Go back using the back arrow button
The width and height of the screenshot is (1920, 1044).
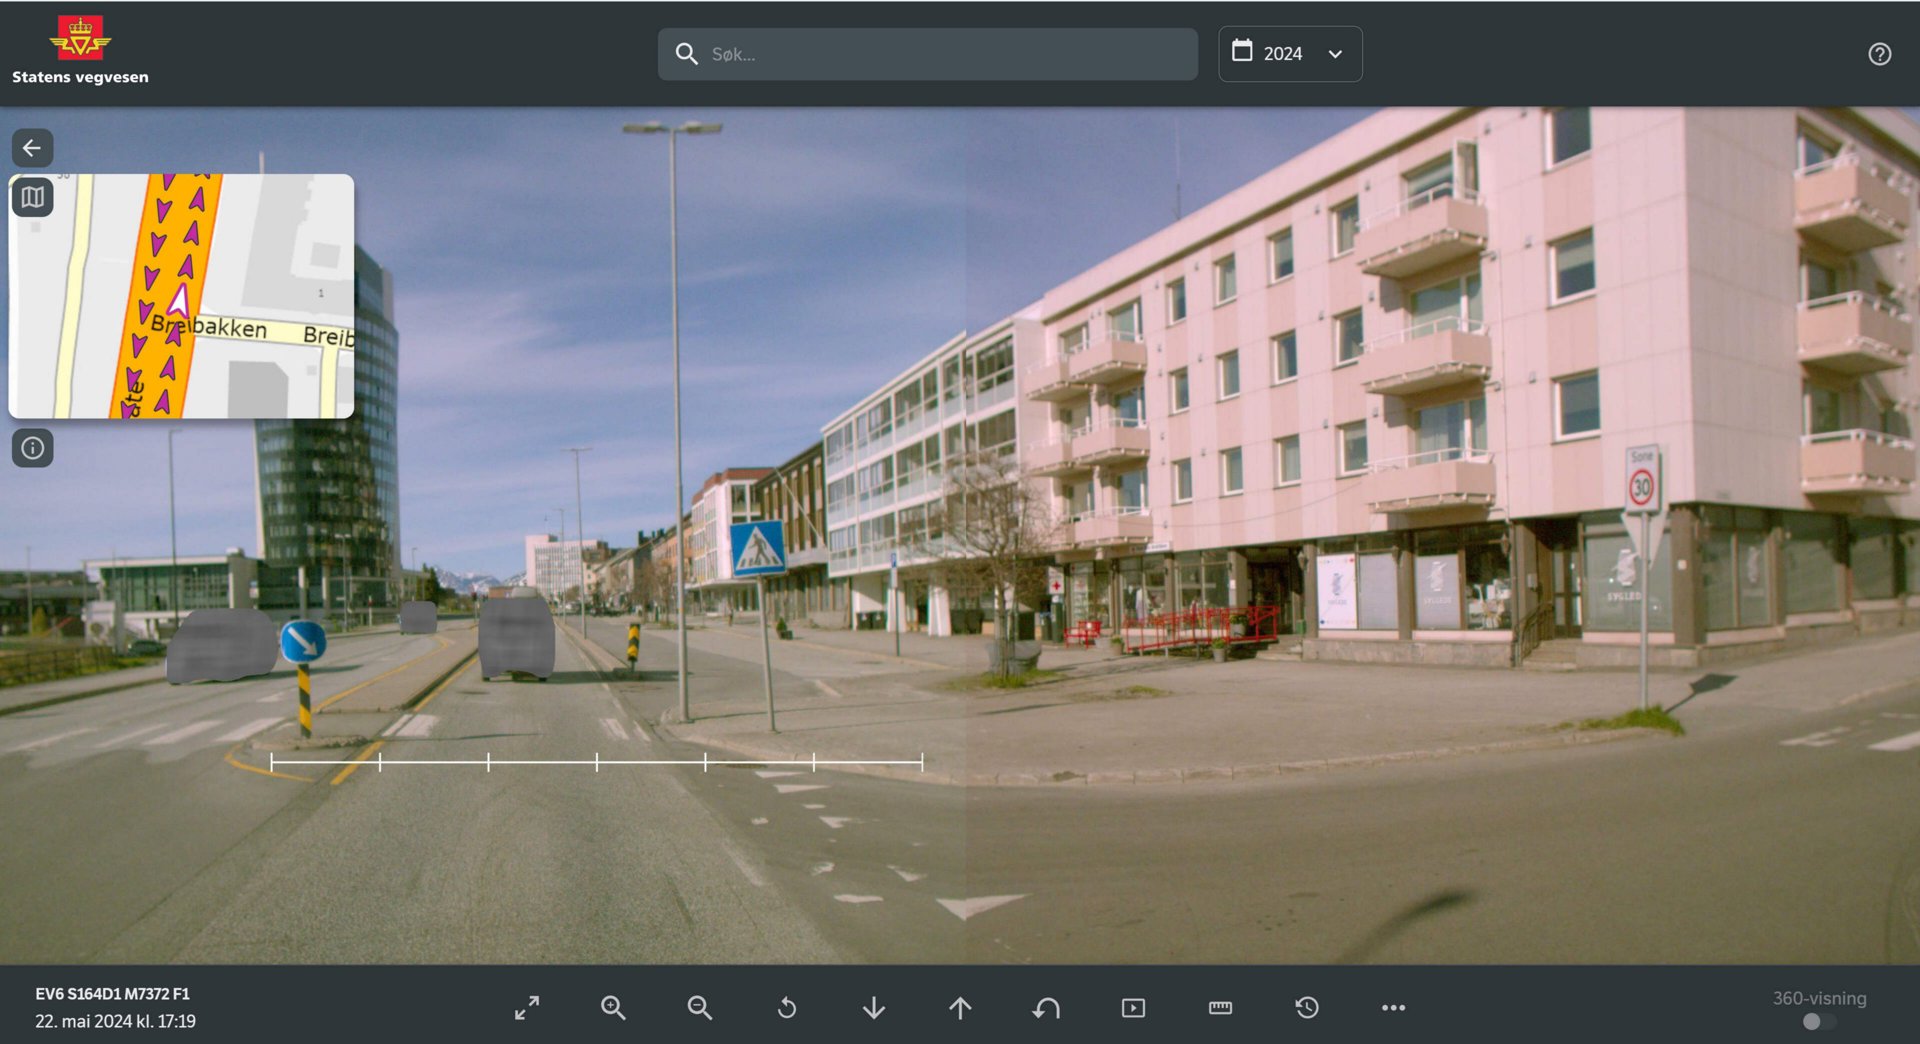(x=33, y=148)
